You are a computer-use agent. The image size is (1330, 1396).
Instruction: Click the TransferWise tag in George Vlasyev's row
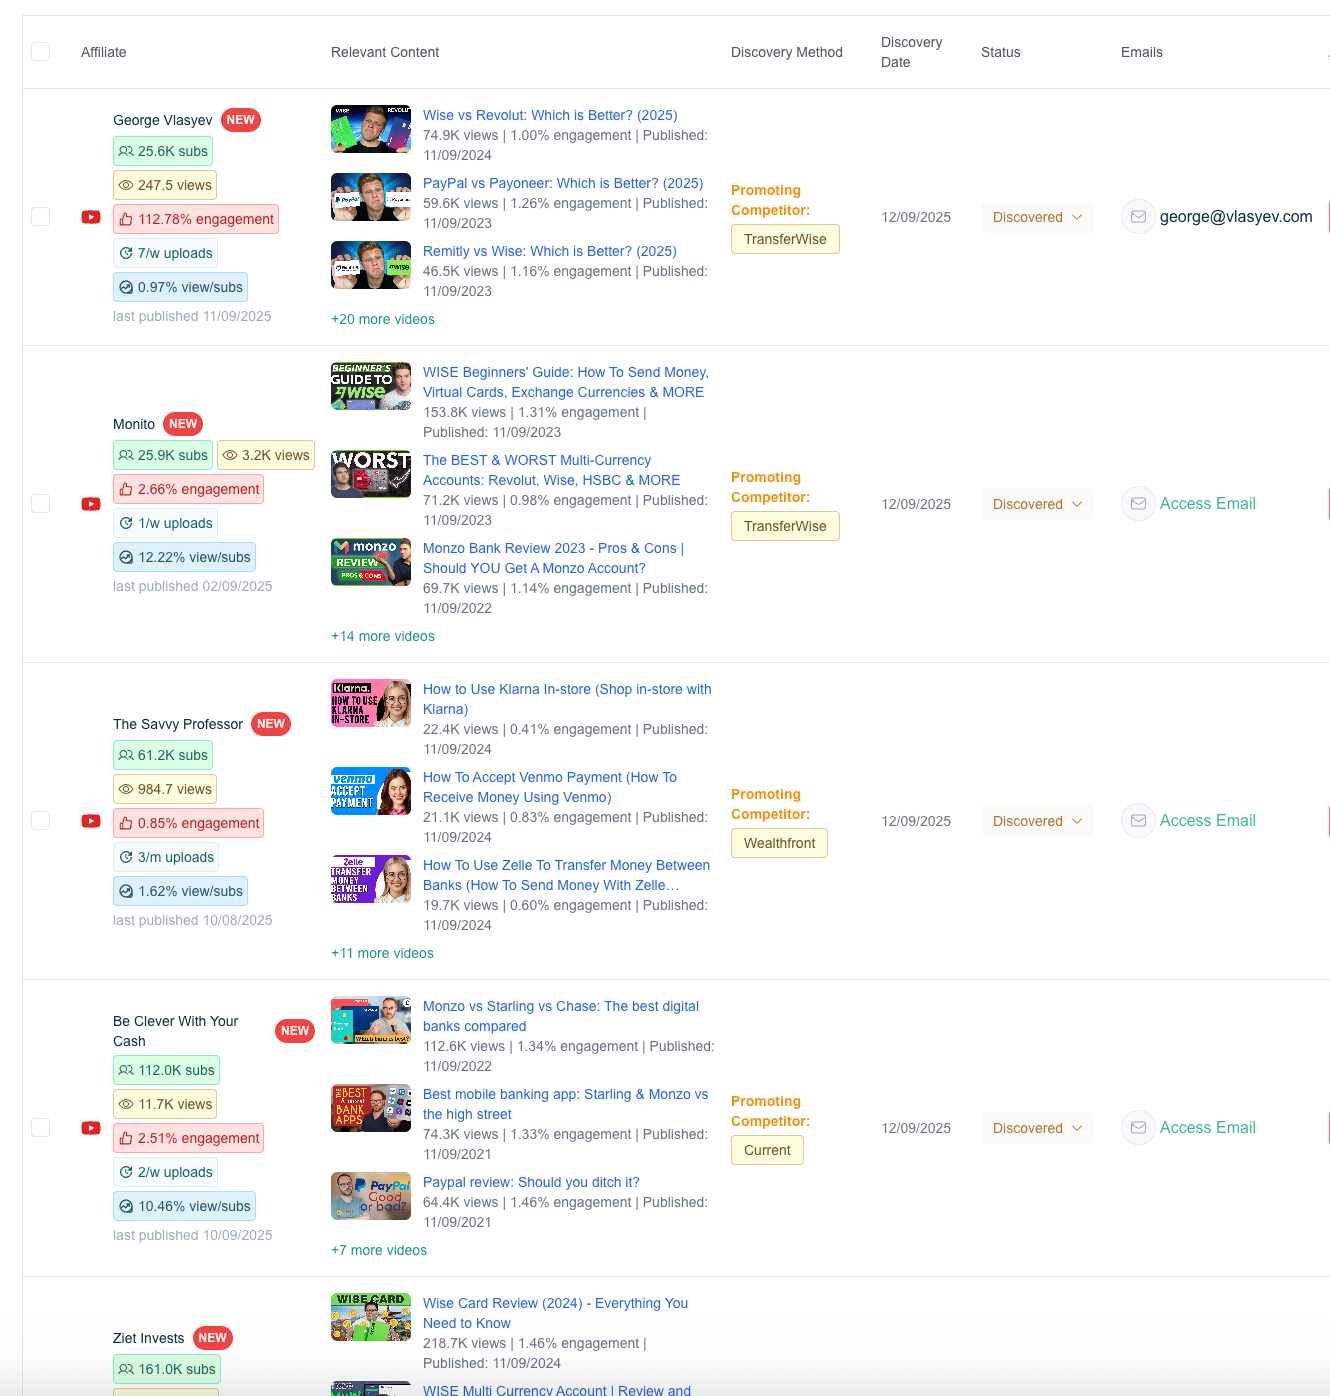point(785,239)
